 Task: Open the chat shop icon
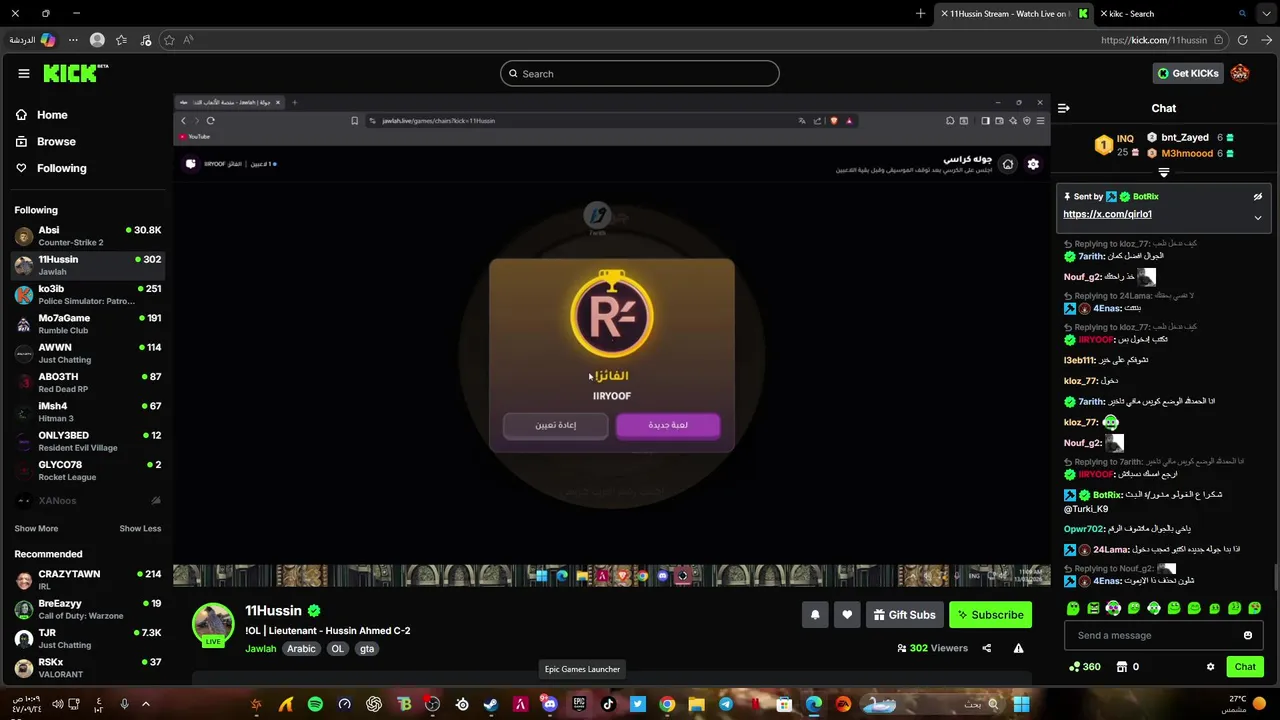pyautogui.click(x=1122, y=667)
